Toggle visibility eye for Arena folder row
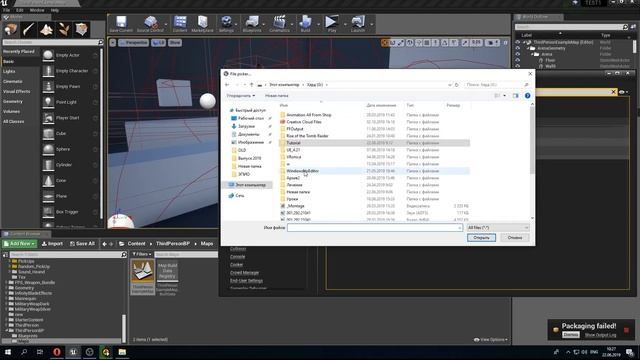Viewport: 640px width, 360px height. click(518, 54)
